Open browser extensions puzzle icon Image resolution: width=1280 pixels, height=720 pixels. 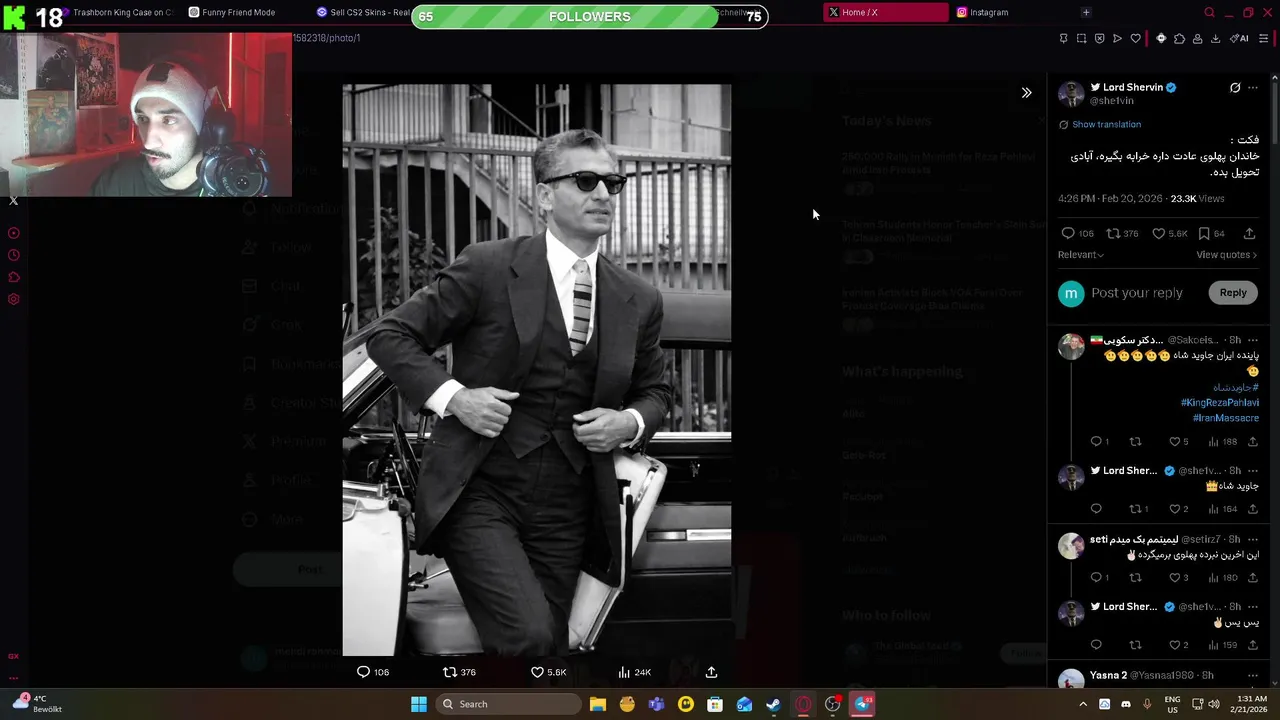1179,38
